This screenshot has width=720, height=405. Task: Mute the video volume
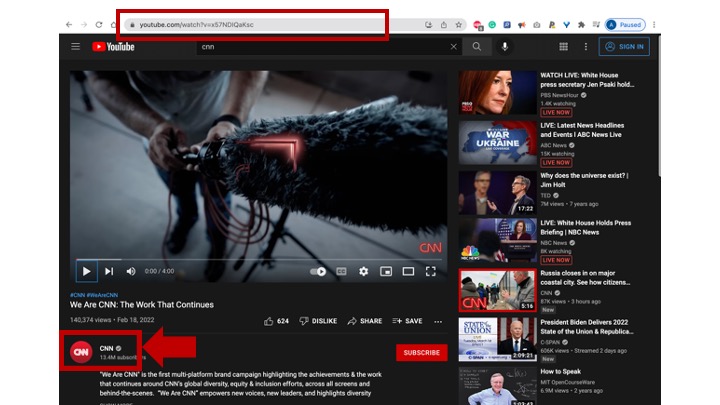[x=131, y=271]
